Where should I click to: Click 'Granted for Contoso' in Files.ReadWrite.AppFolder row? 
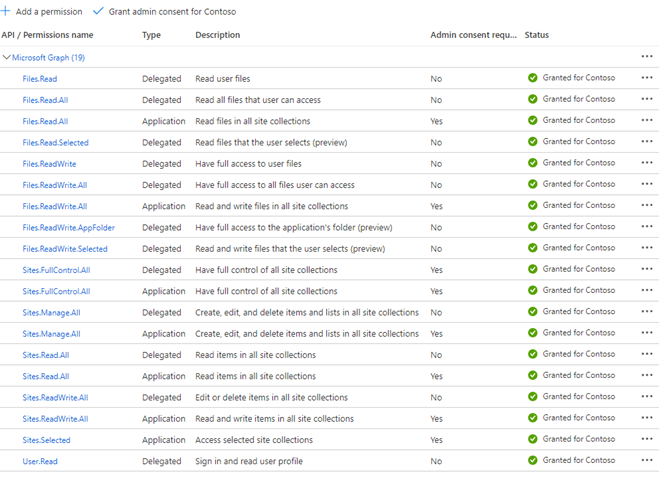[579, 227]
